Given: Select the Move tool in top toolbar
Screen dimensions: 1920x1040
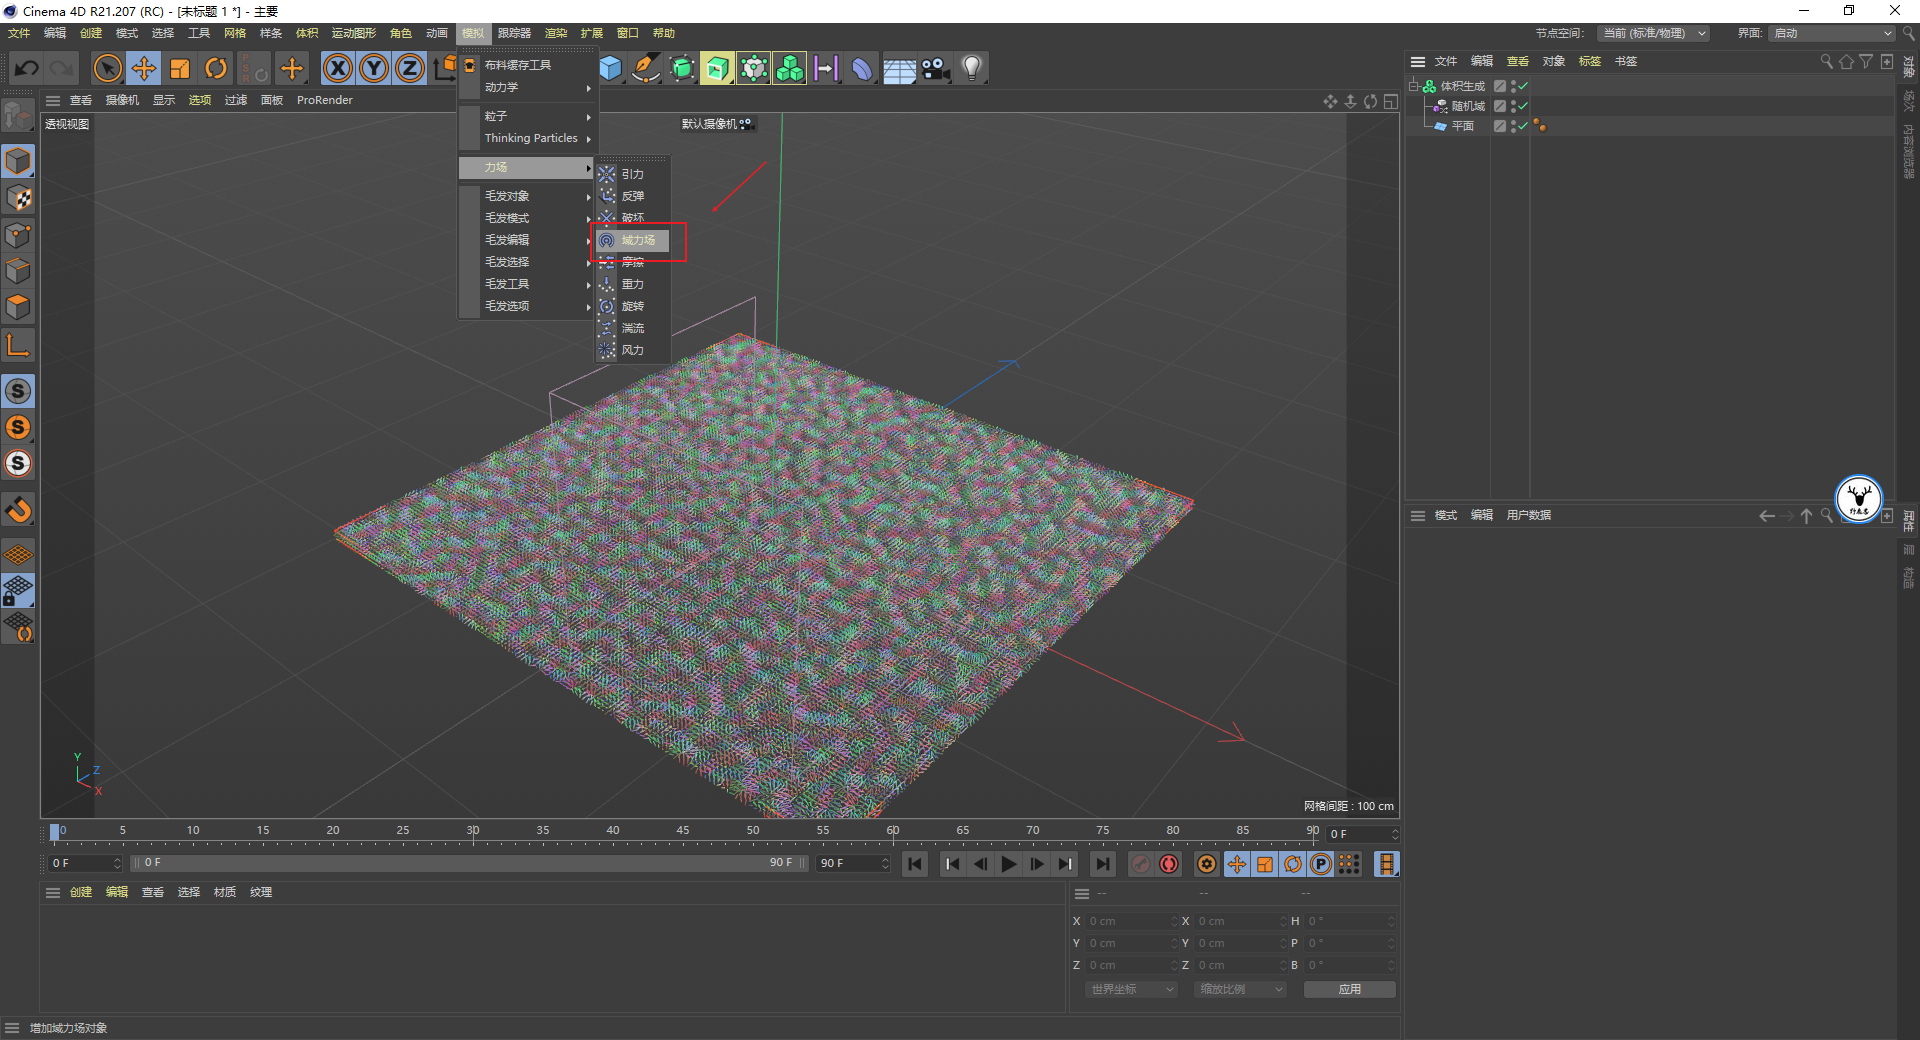Looking at the screenshot, I should pyautogui.click(x=144, y=69).
